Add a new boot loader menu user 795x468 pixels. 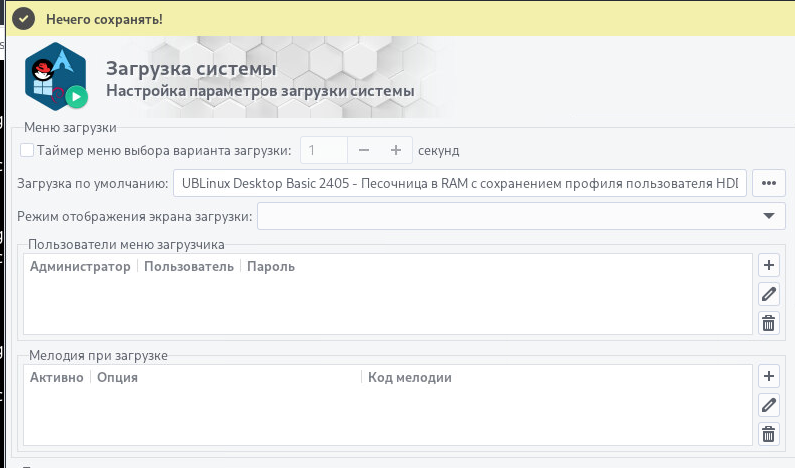[768, 265]
